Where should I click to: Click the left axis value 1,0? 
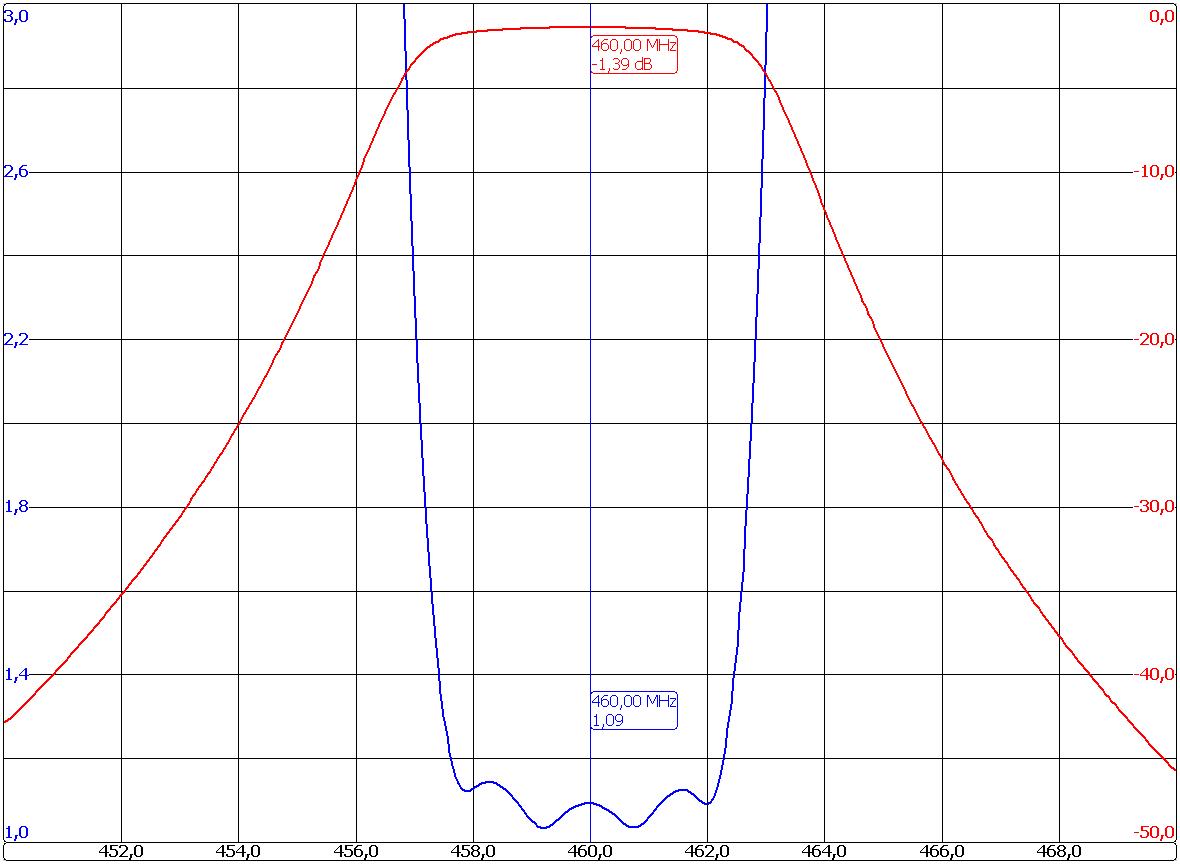[x=18, y=831]
